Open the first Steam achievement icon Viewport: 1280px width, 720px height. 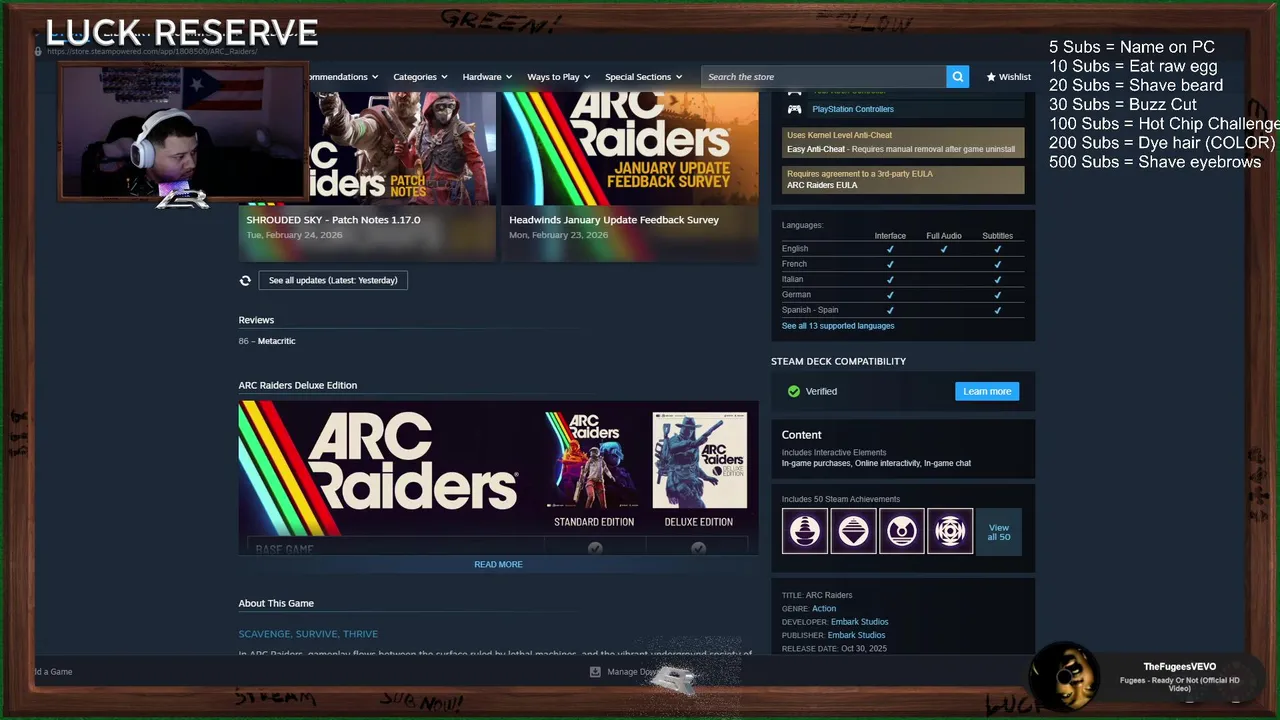coord(805,531)
